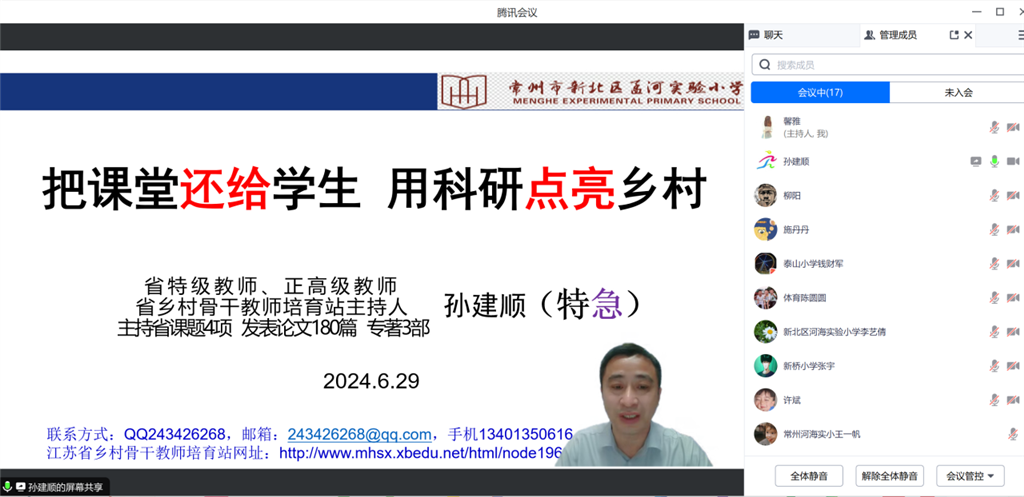
Task: Click the 解除全体静音 button
Action: (x=889, y=476)
